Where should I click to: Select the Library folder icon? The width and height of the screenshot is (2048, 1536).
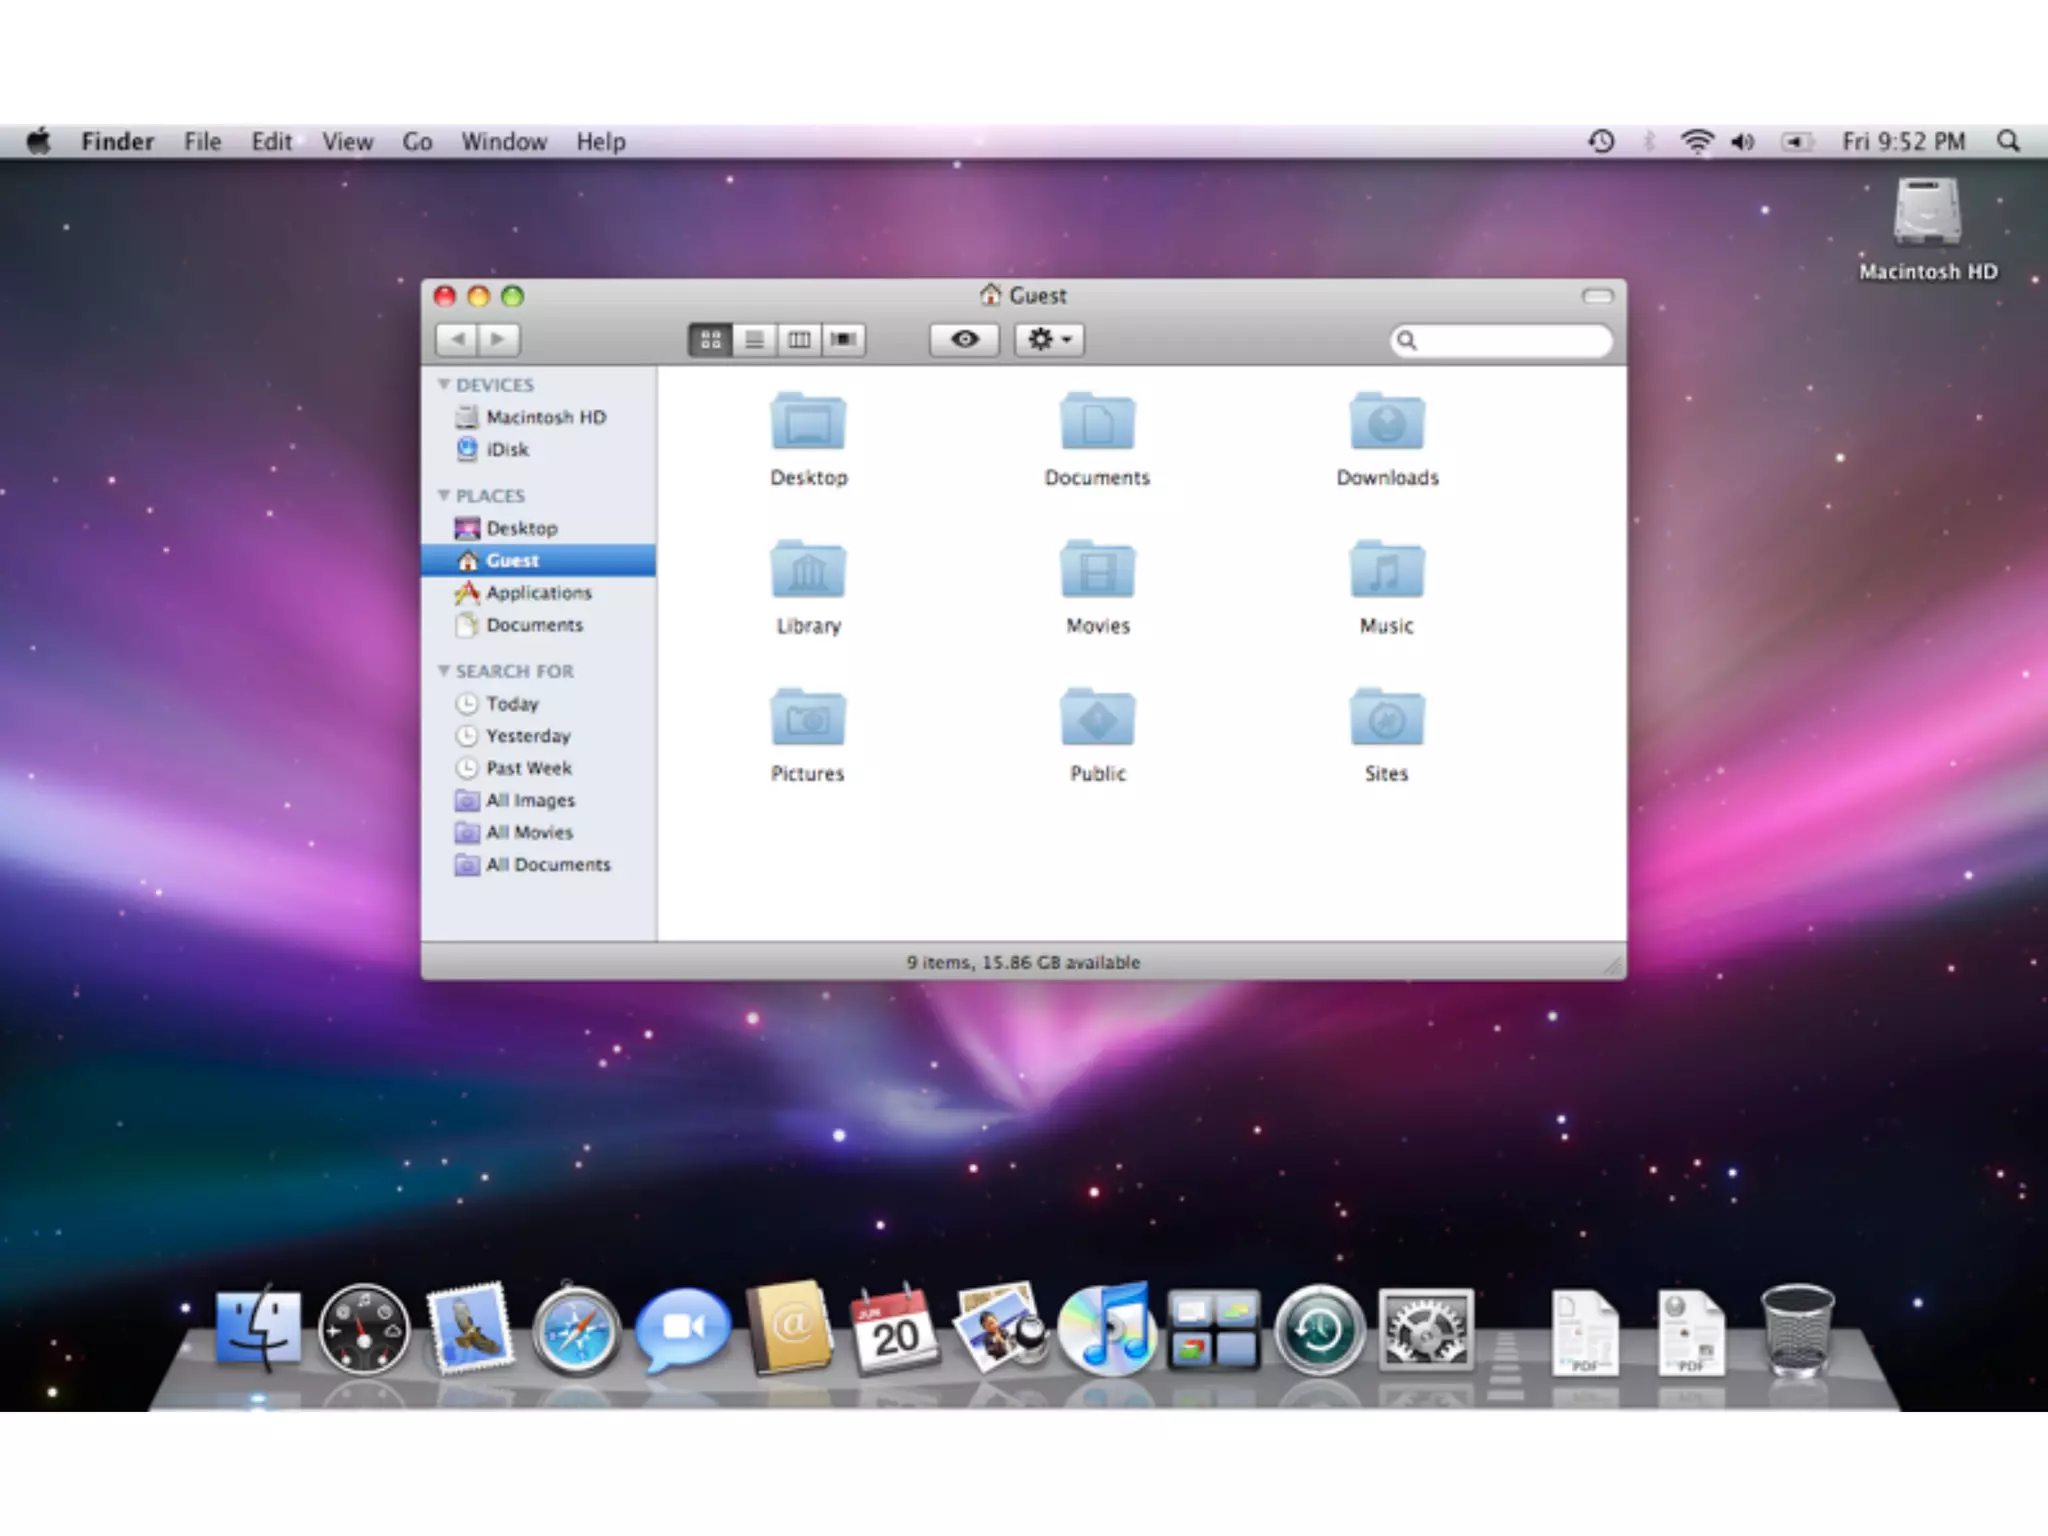[x=808, y=572]
